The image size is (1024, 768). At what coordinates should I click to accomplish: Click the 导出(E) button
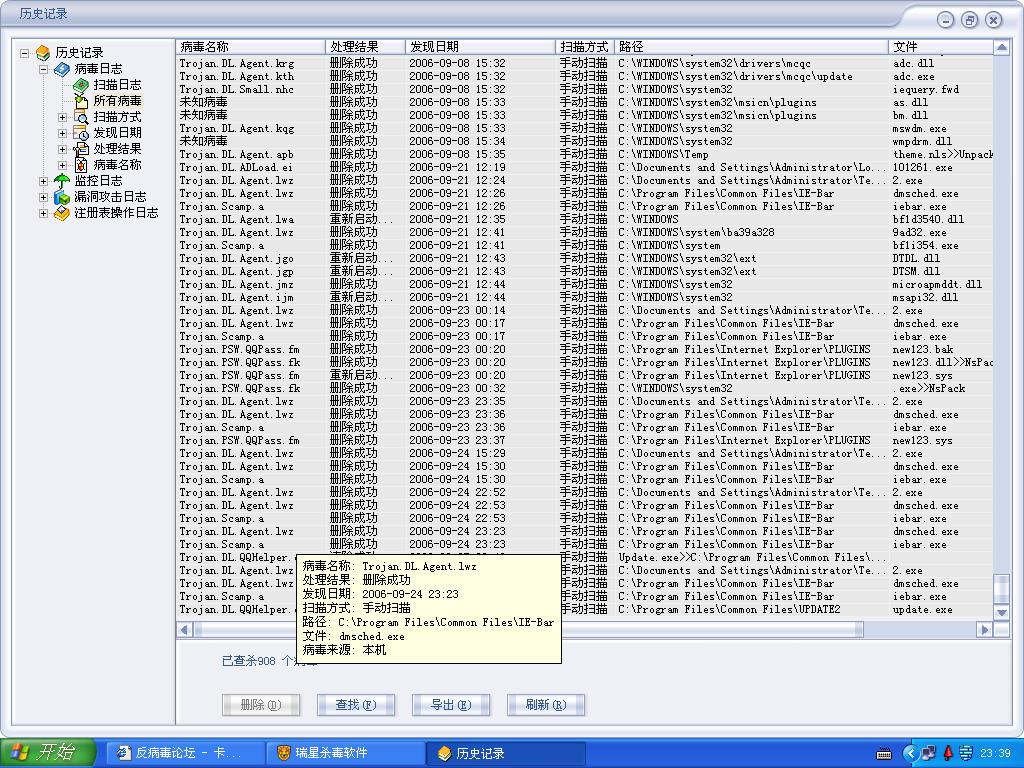[x=451, y=705]
